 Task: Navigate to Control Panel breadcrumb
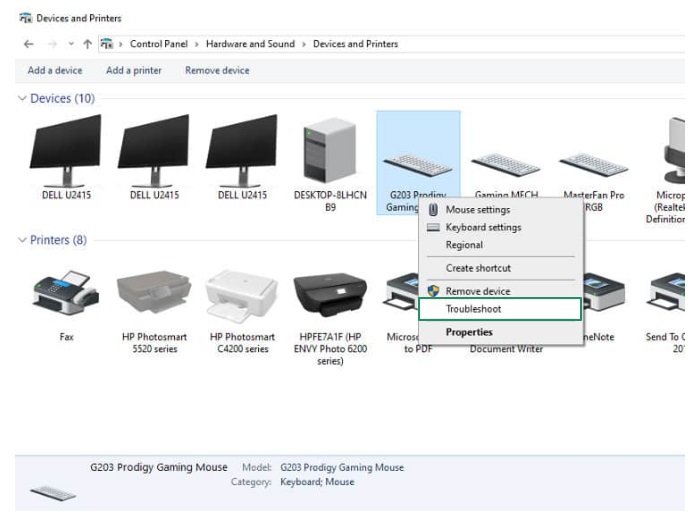pyautogui.click(x=158, y=44)
